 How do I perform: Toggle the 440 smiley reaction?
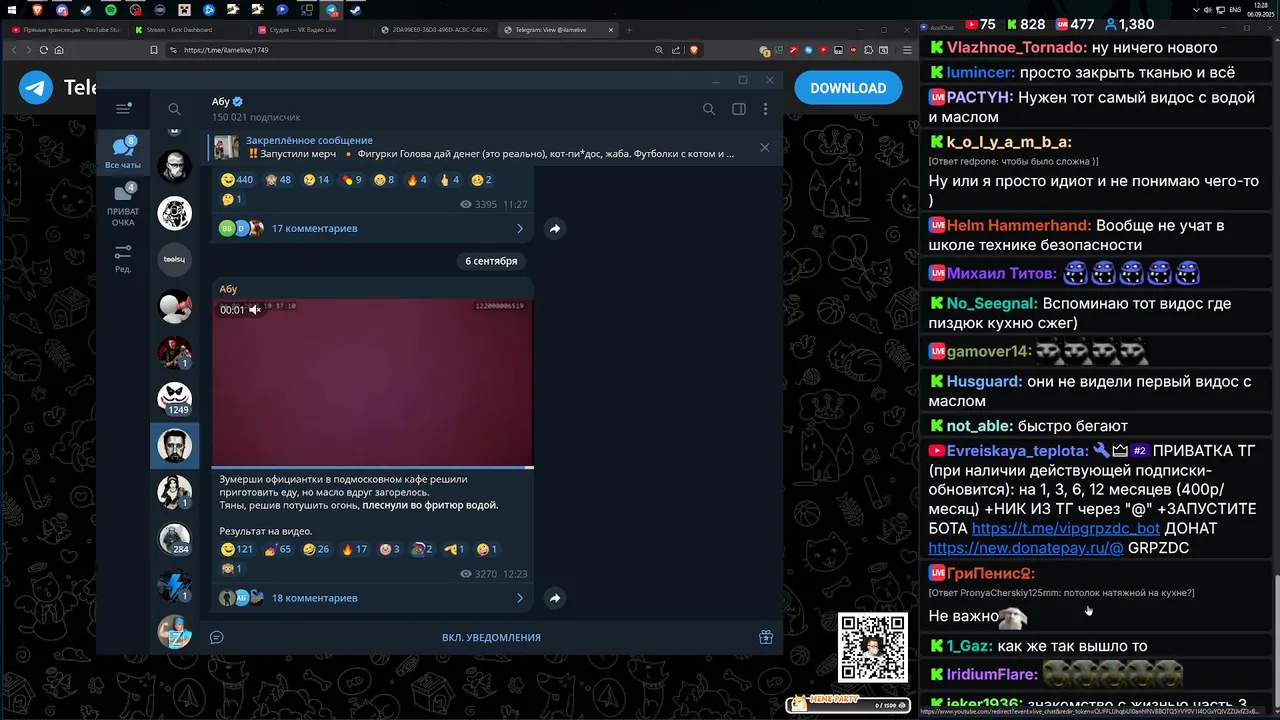[x=237, y=180]
